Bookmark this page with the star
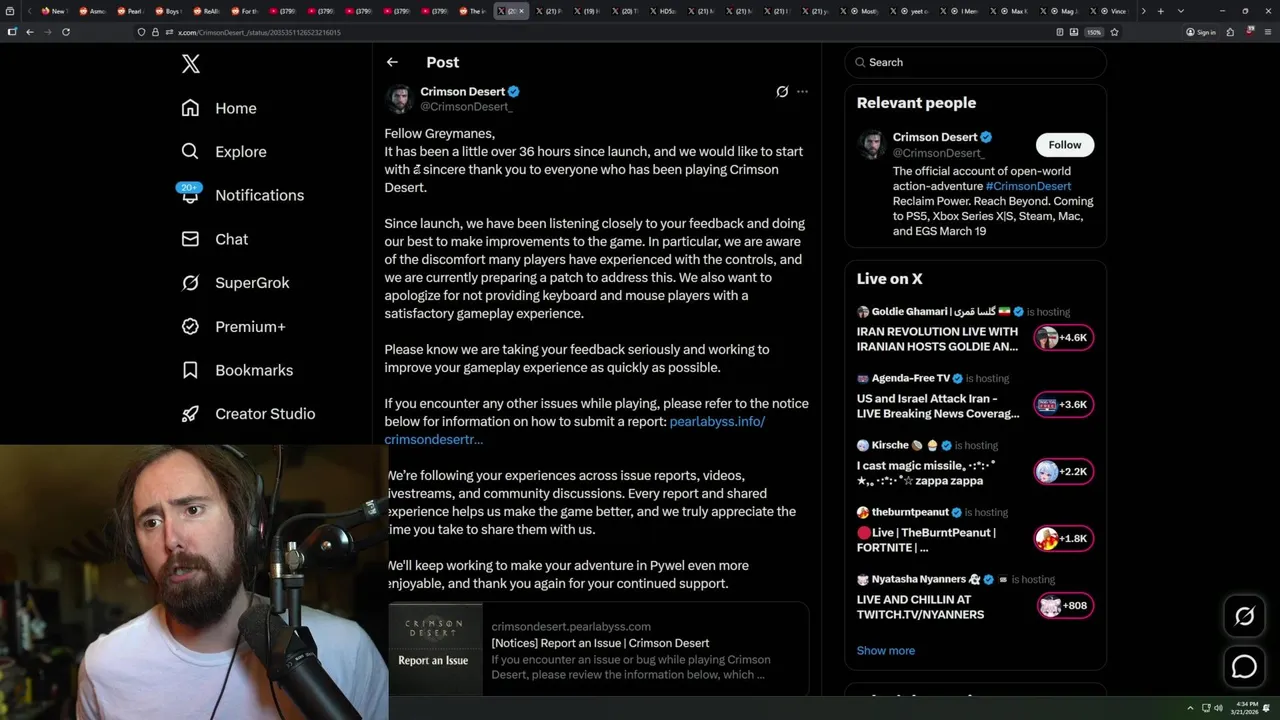 coord(1114,32)
